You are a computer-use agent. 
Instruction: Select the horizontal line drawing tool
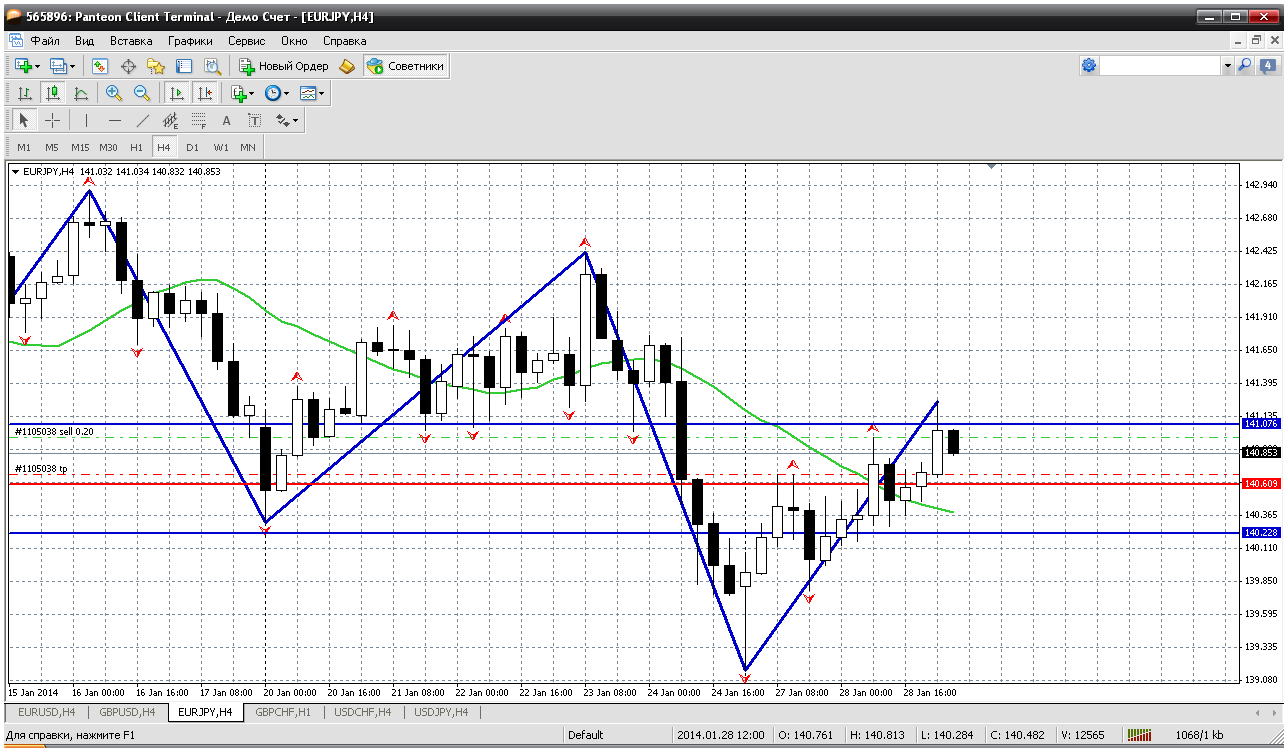click(115, 120)
